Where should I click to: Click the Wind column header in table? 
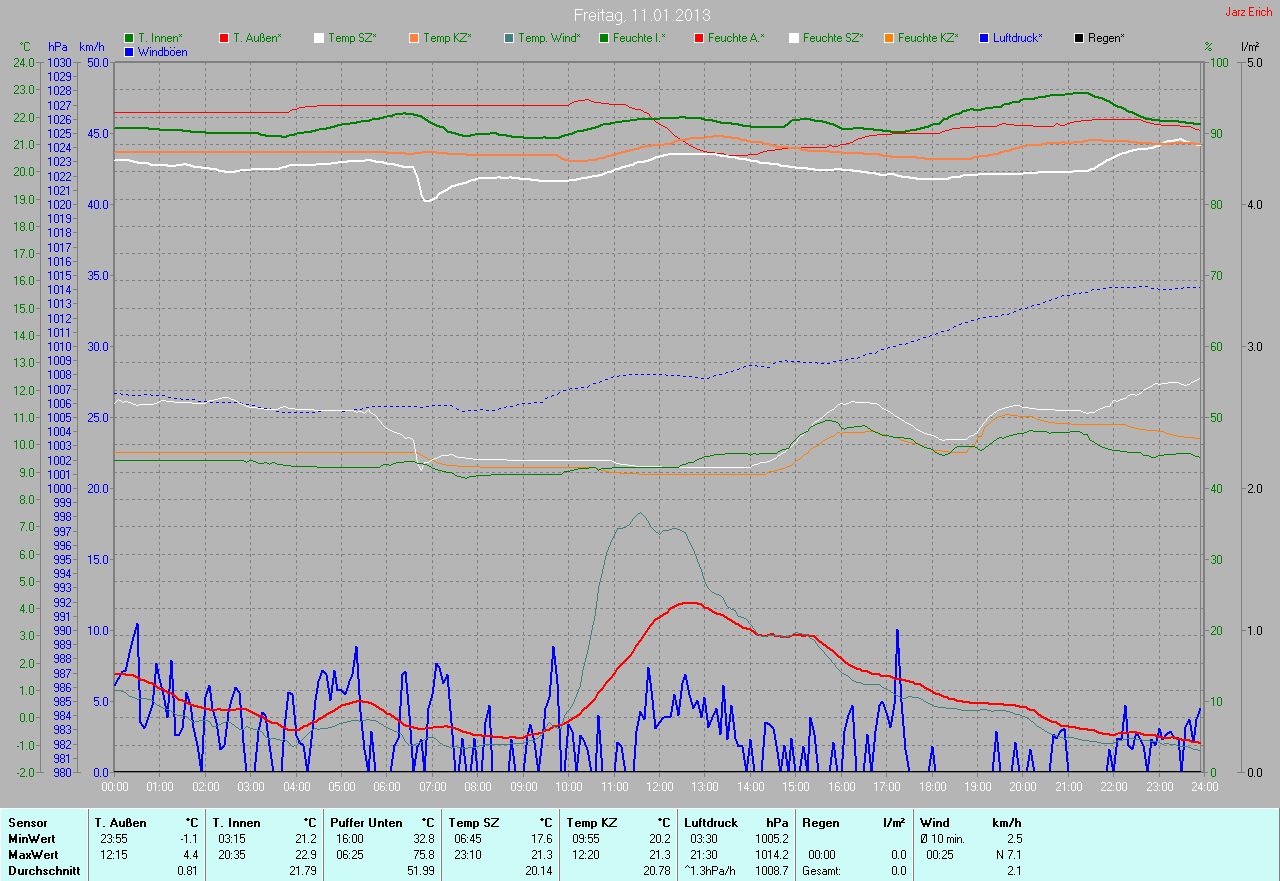coord(934,823)
